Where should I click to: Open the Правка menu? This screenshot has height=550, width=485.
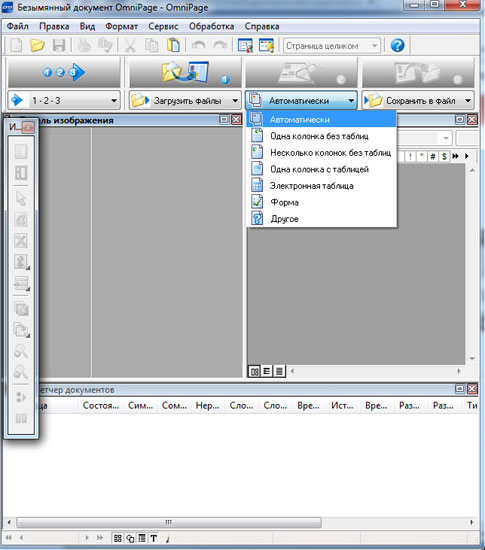pyautogui.click(x=54, y=26)
